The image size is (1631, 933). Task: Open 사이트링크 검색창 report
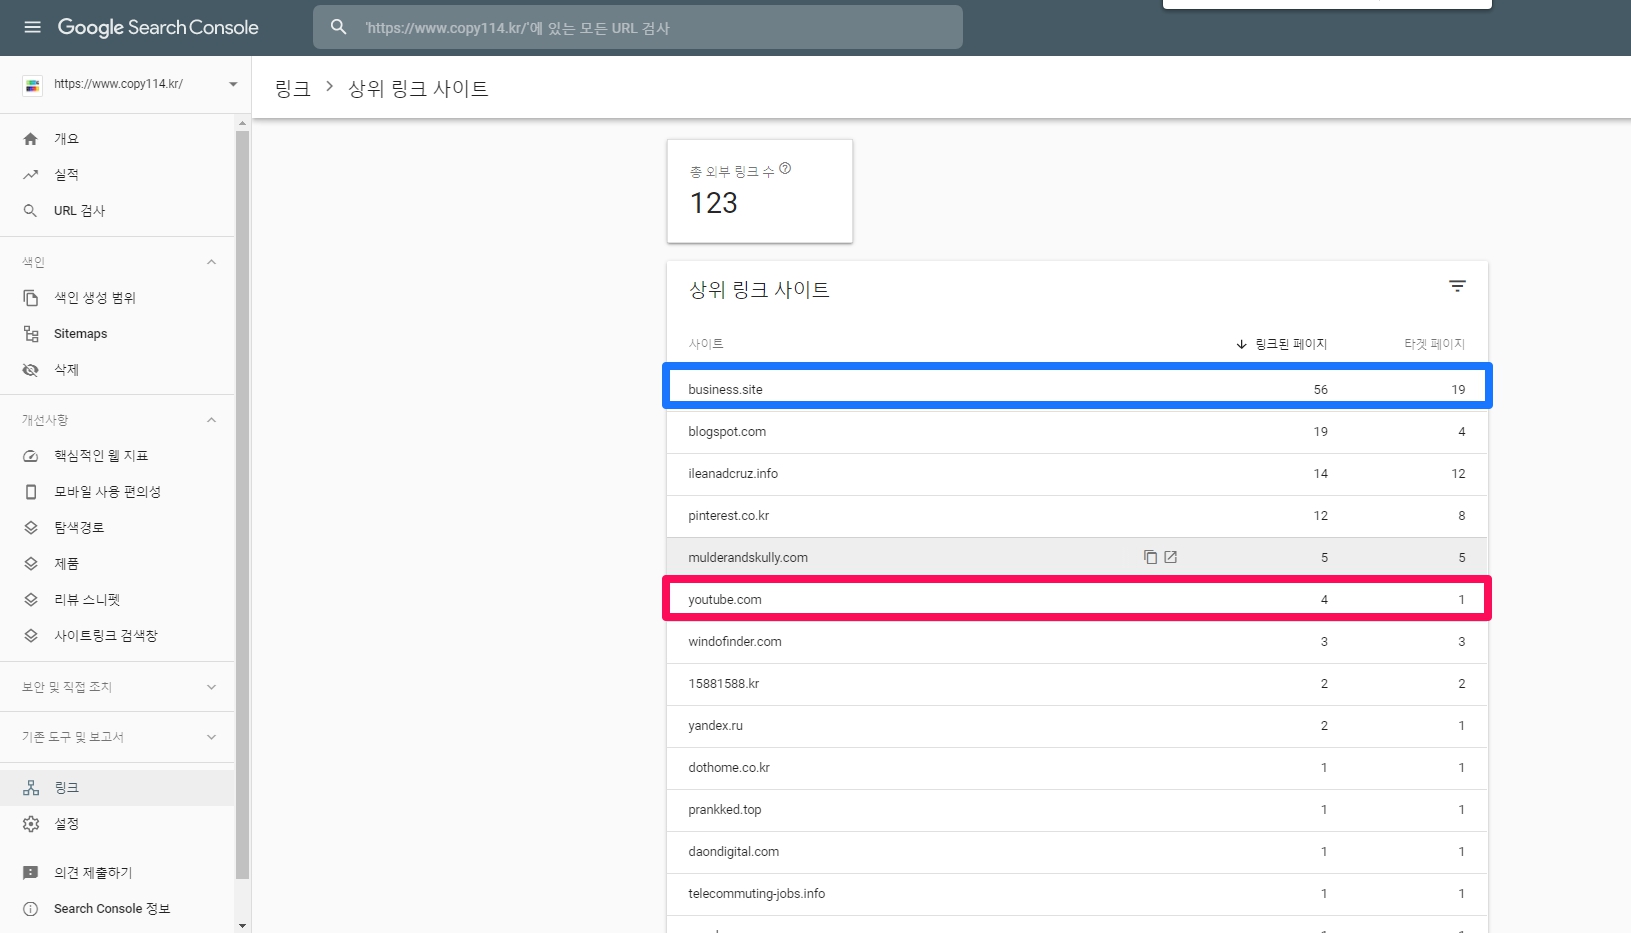click(x=117, y=636)
